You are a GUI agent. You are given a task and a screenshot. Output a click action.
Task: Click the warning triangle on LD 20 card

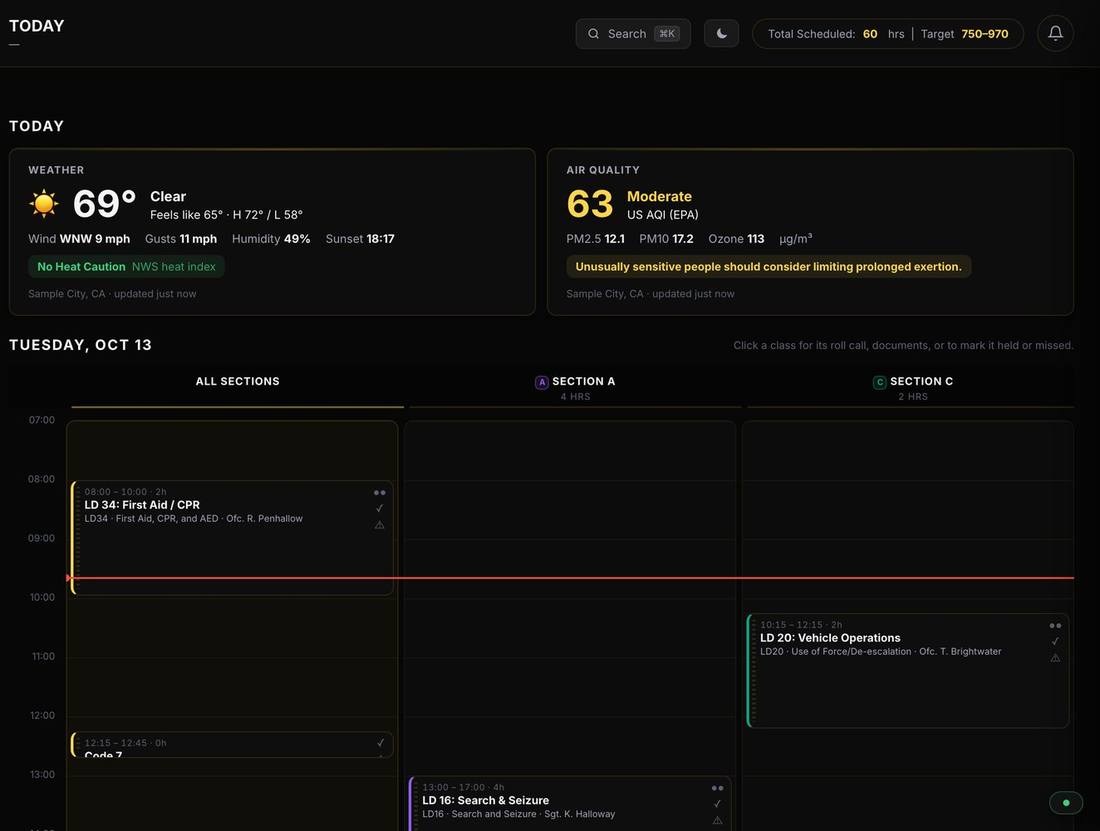[1055, 658]
